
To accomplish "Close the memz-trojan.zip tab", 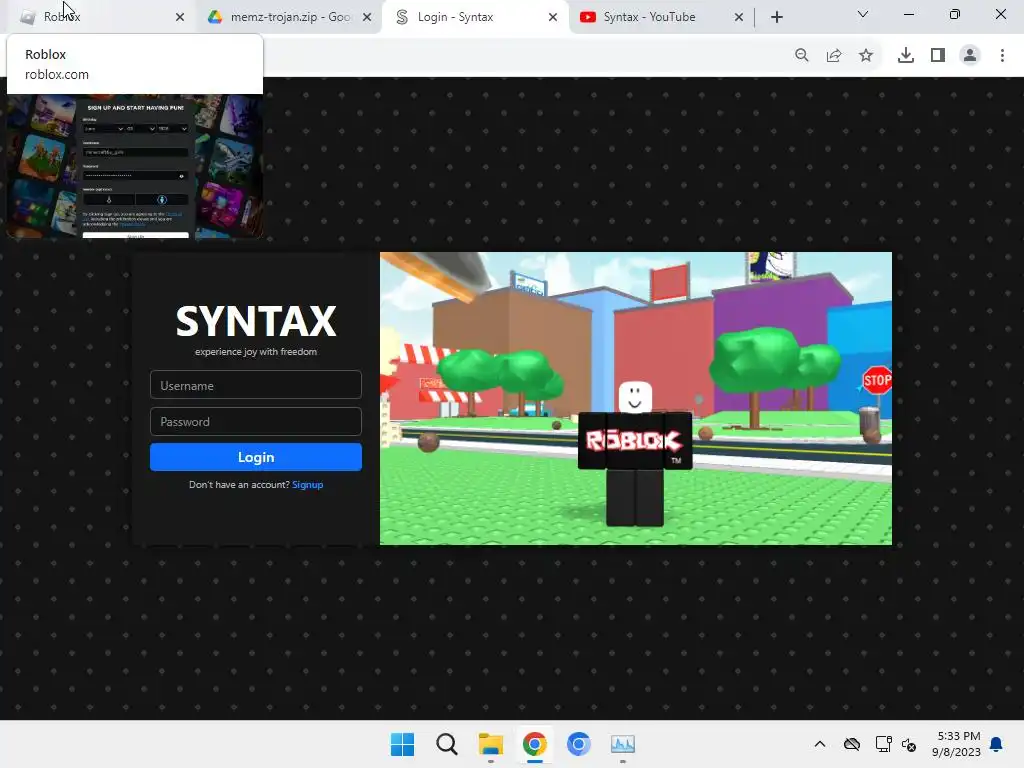I will pos(367,17).
